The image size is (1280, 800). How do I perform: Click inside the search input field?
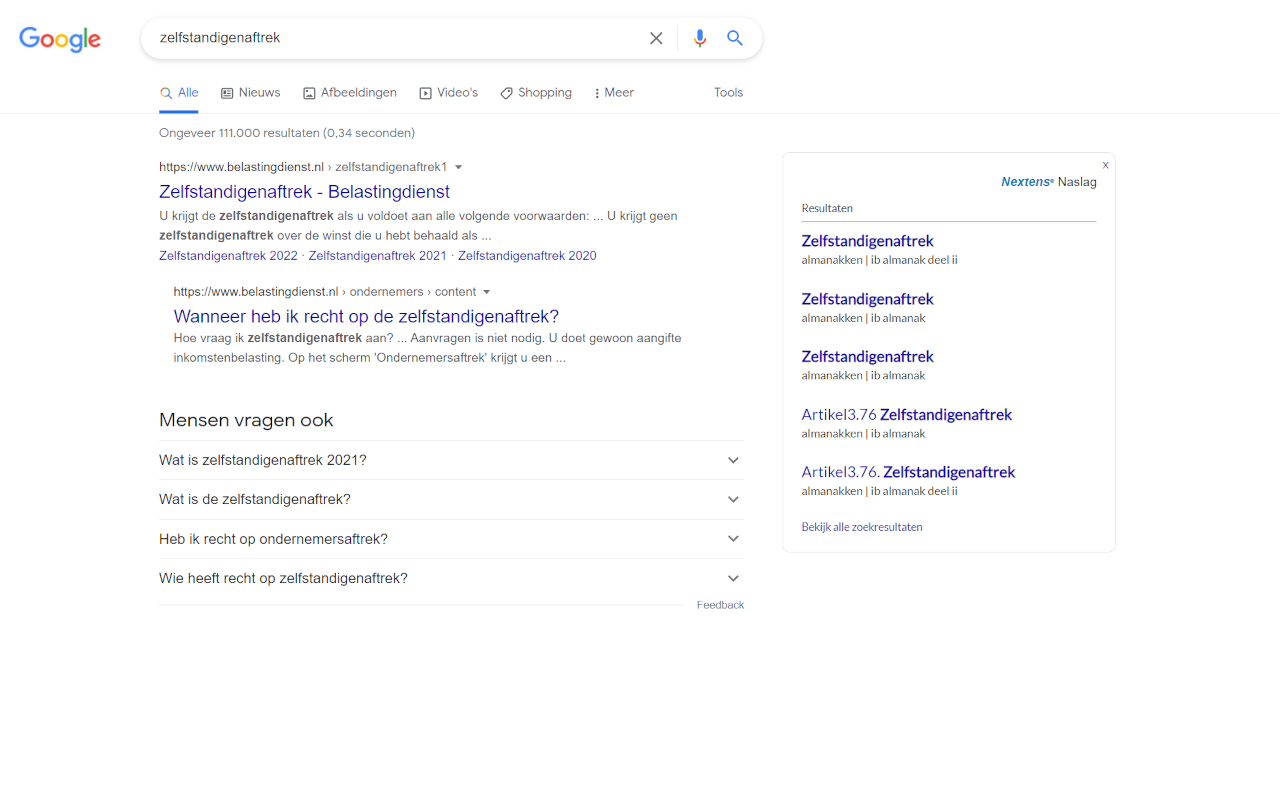[x=400, y=37]
